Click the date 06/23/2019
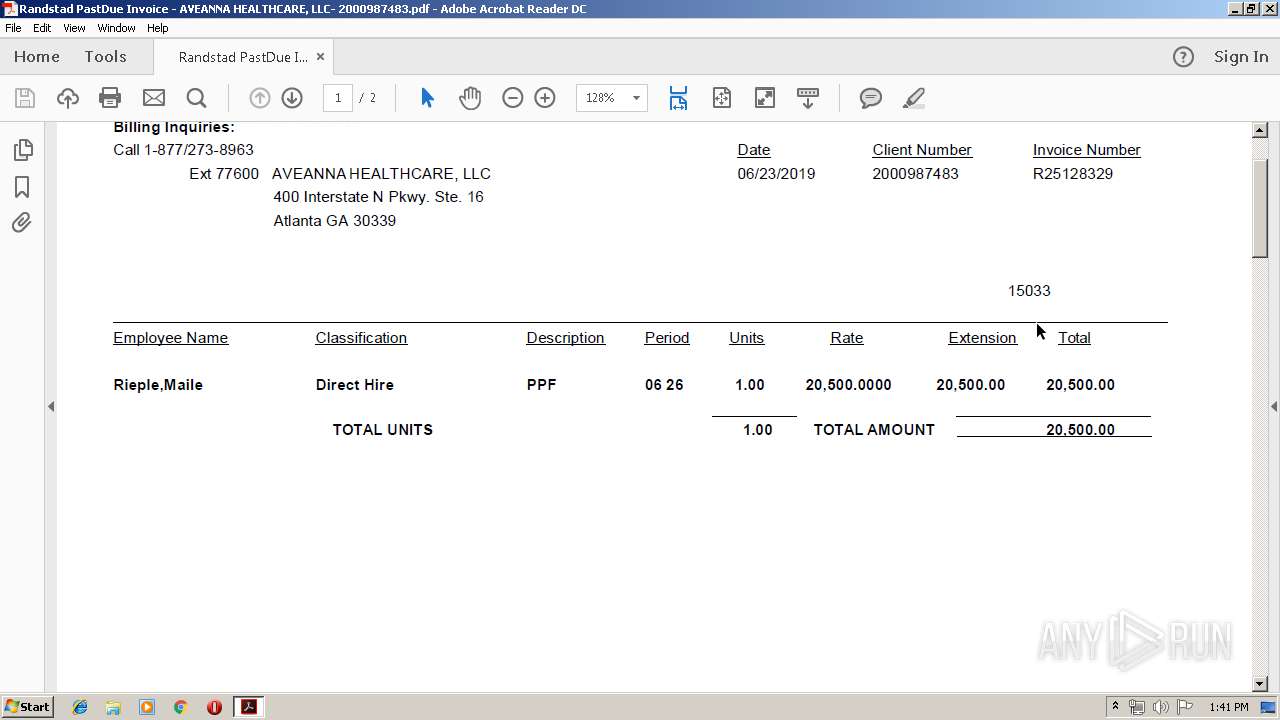 click(x=776, y=174)
